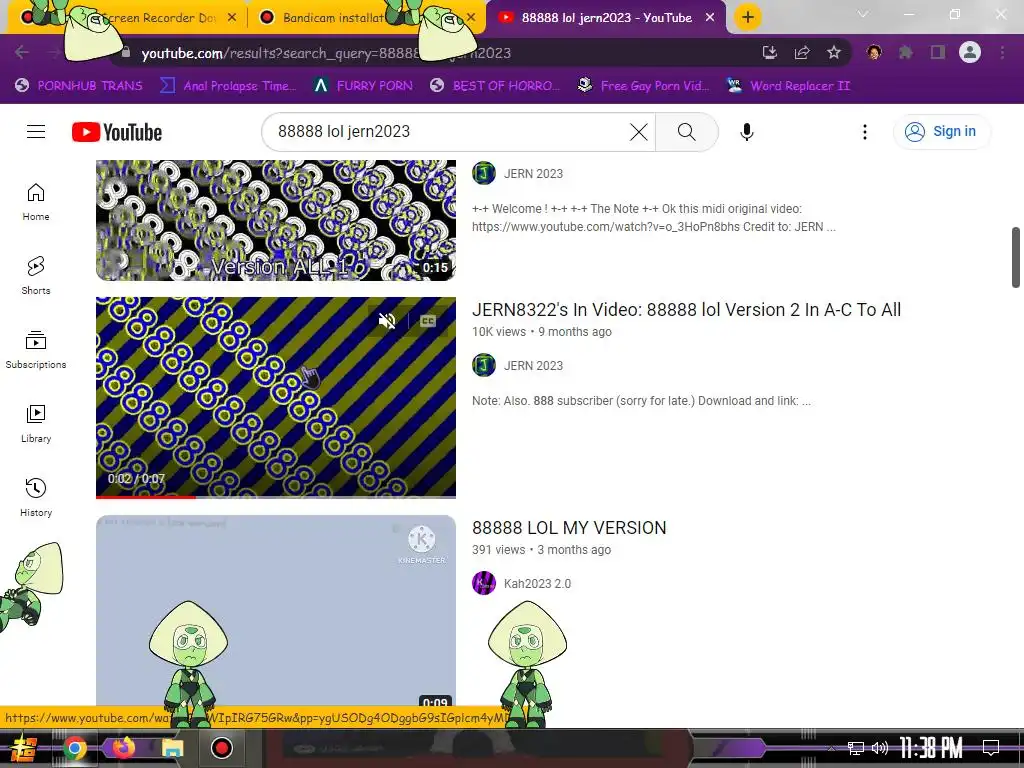The image size is (1024, 768).
Task: Open the Chrome profile avatar
Action: point(970,52)
